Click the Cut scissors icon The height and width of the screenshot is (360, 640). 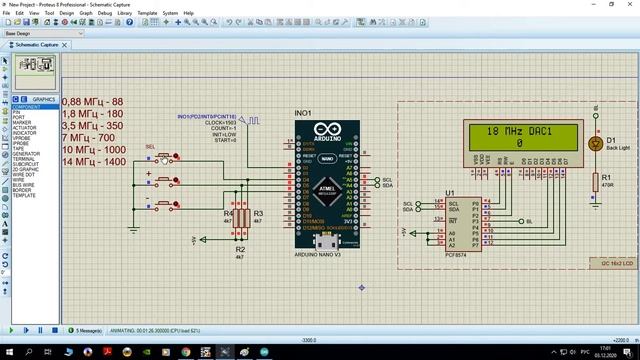click(250, 22)
